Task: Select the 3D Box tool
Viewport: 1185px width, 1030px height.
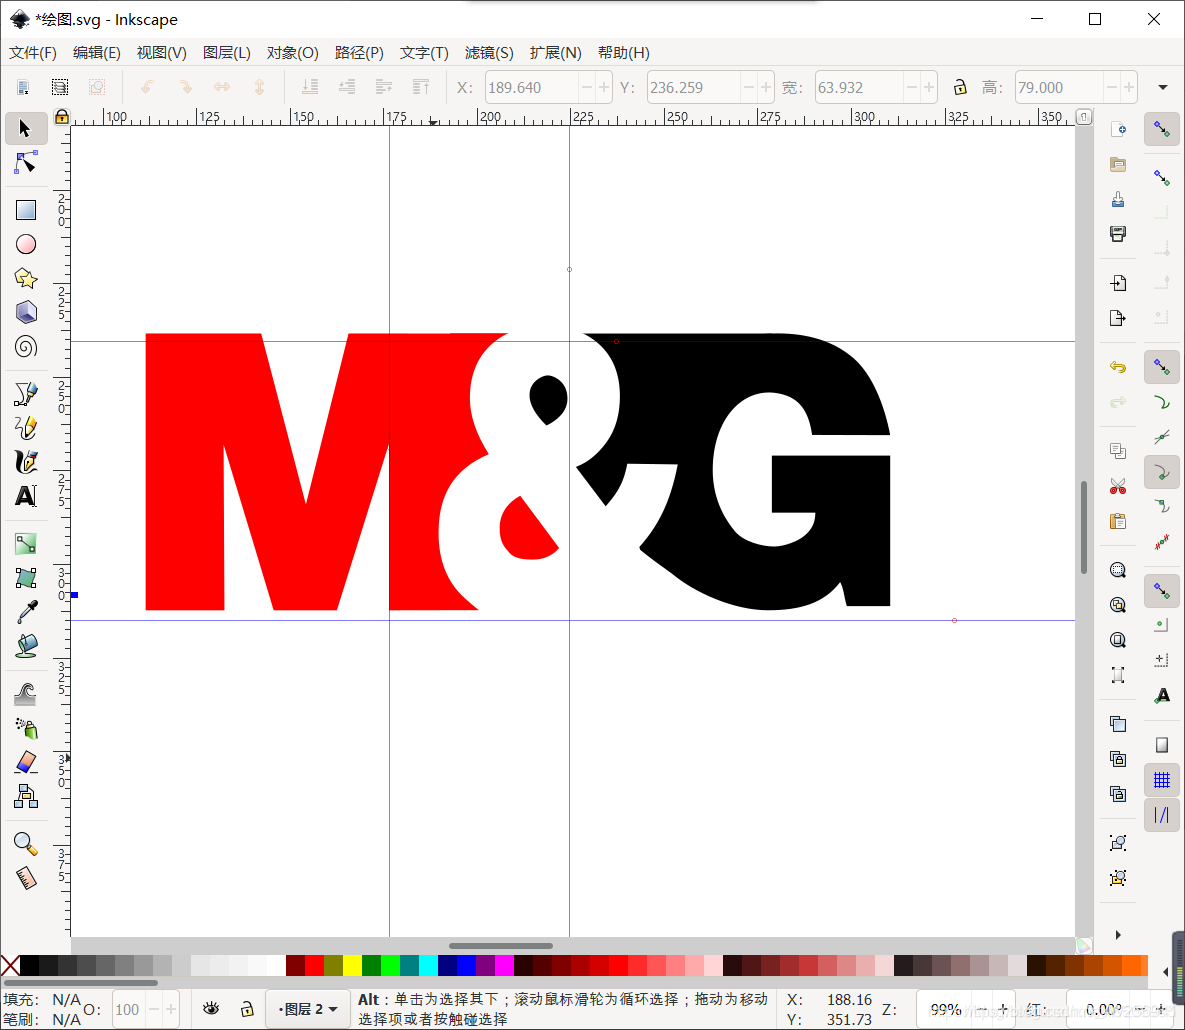Action: pyautogui.click(x=26, y=312)
